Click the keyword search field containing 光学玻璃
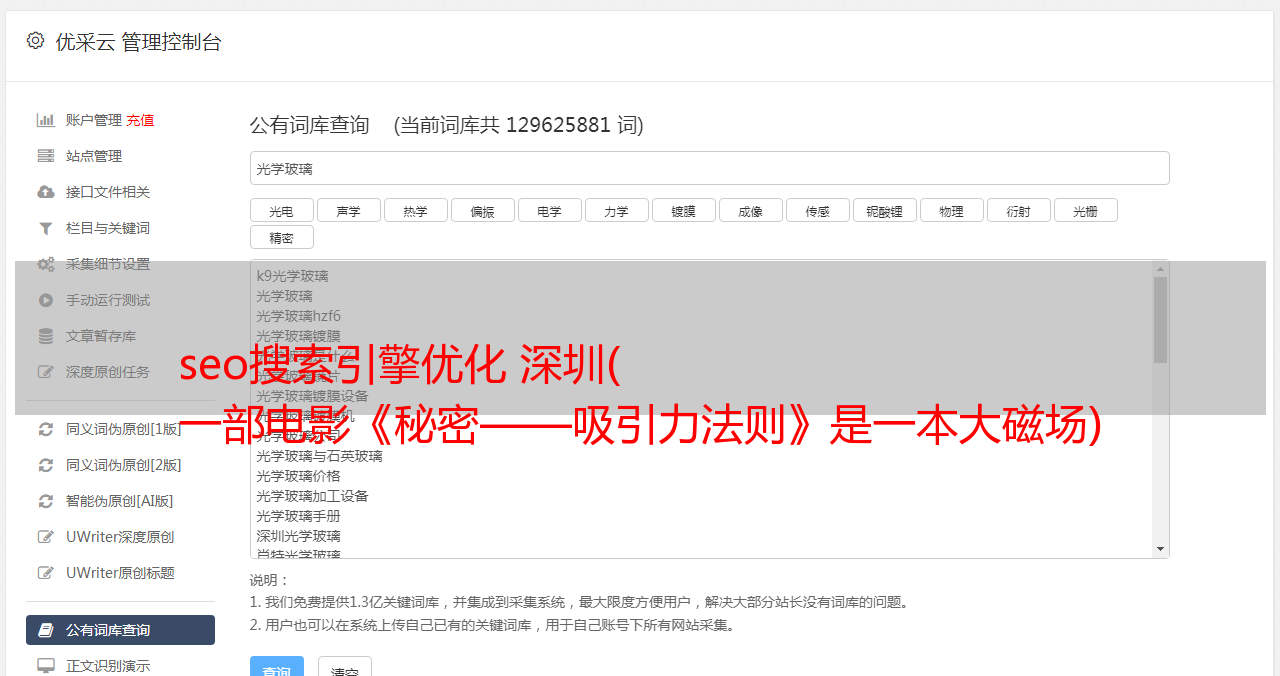The height and width of the screenshot is (676, 1280). [x=709, y=168]
